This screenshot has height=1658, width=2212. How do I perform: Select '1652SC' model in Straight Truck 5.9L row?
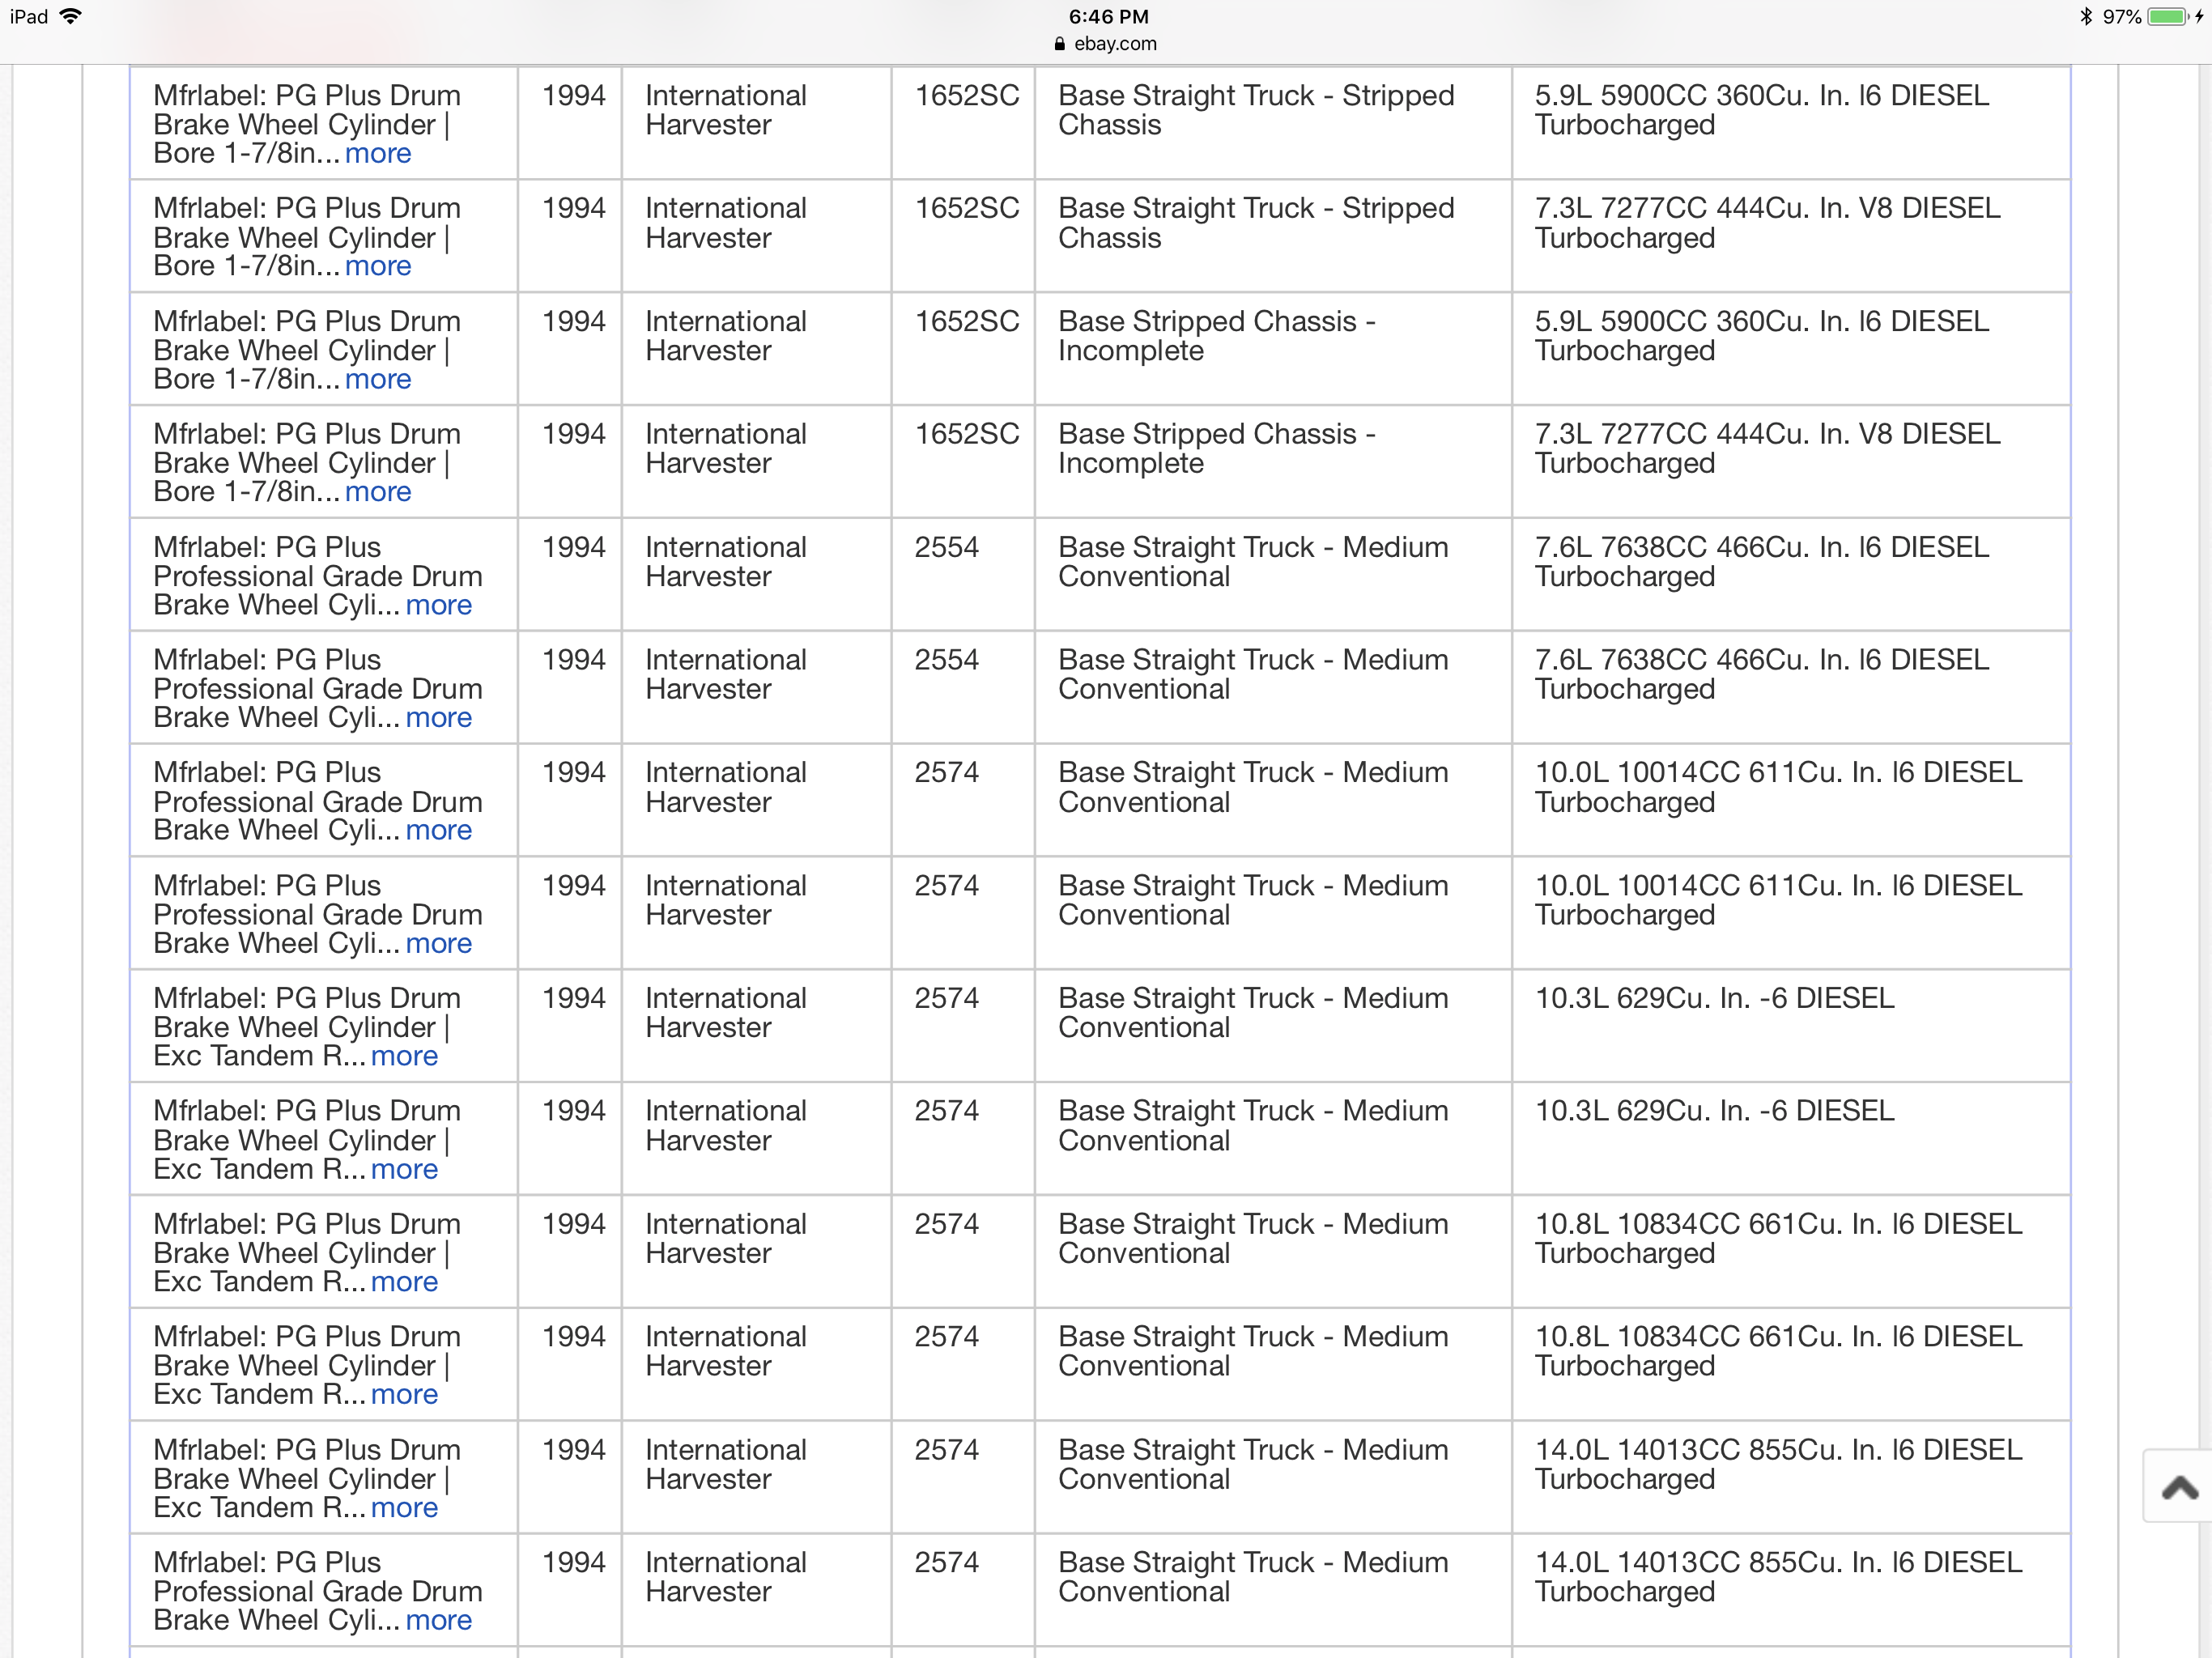point(966,96)
